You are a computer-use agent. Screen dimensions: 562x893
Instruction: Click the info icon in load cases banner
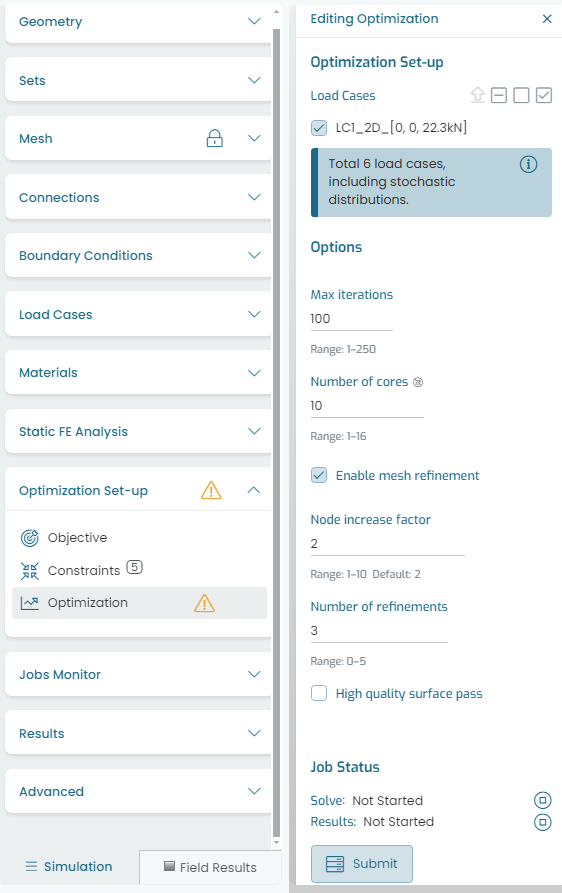(528, 165)
